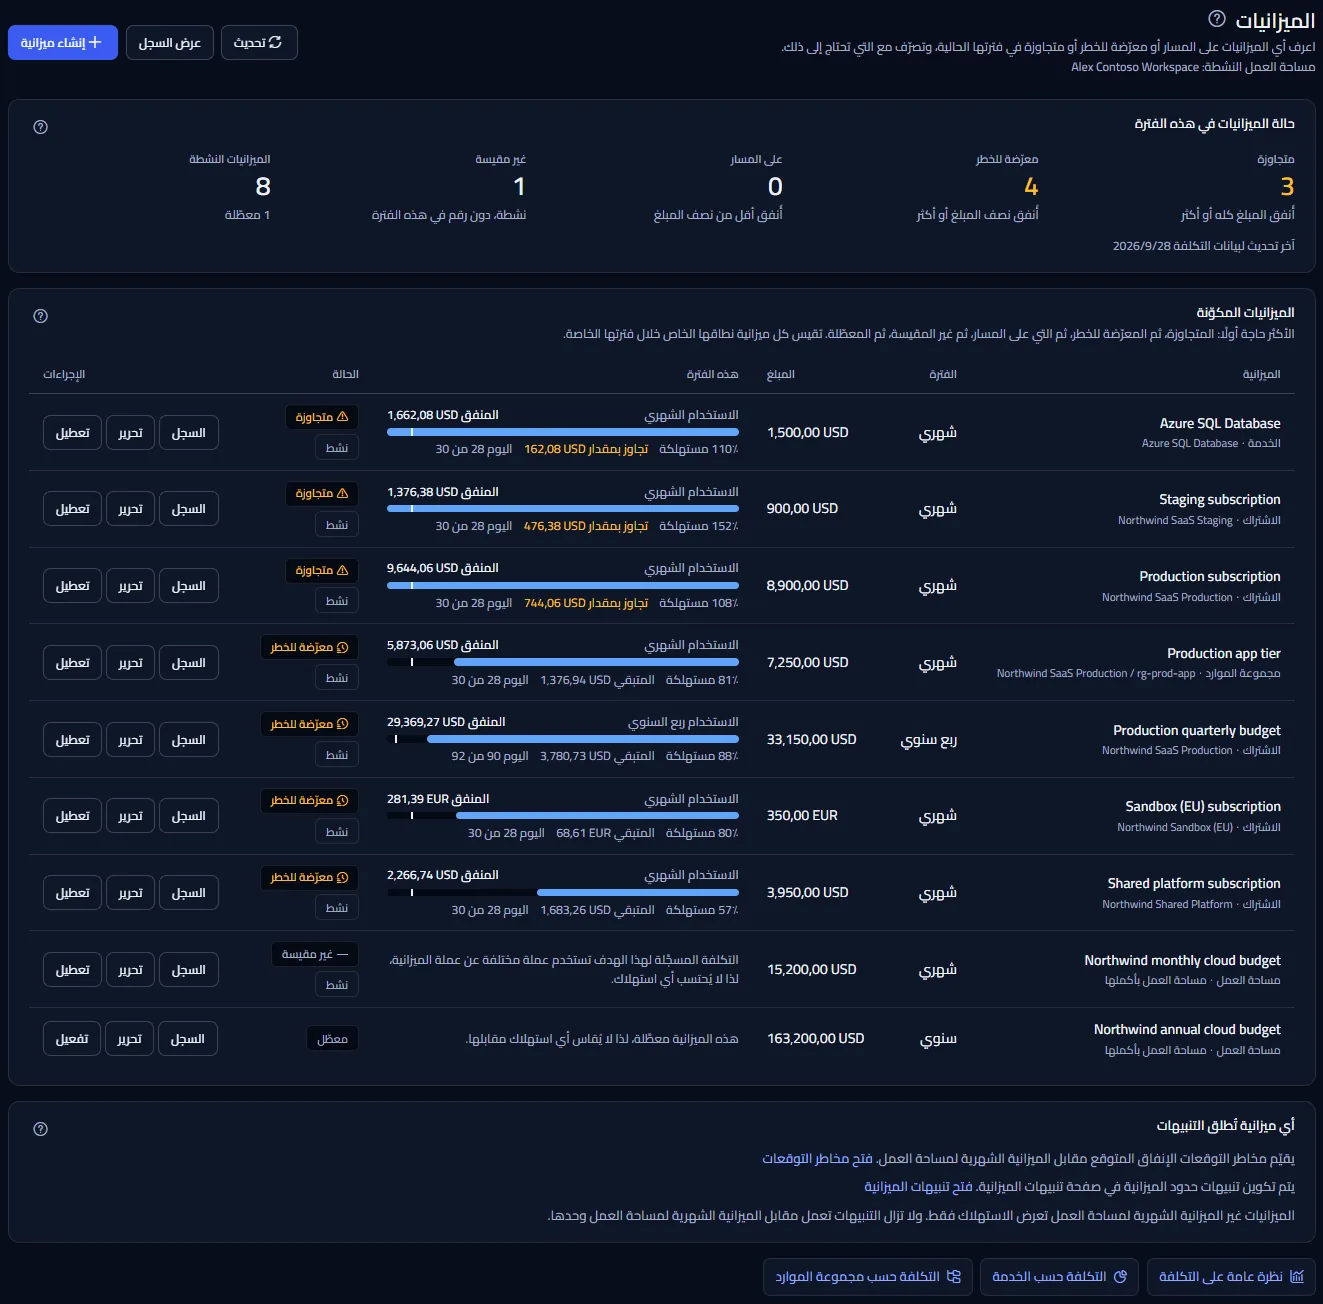Open the فتح مخاطر التوقعات link
Image resolution: width=1323 pixels, height=1304 pixels.
(x=817, y=1158)
